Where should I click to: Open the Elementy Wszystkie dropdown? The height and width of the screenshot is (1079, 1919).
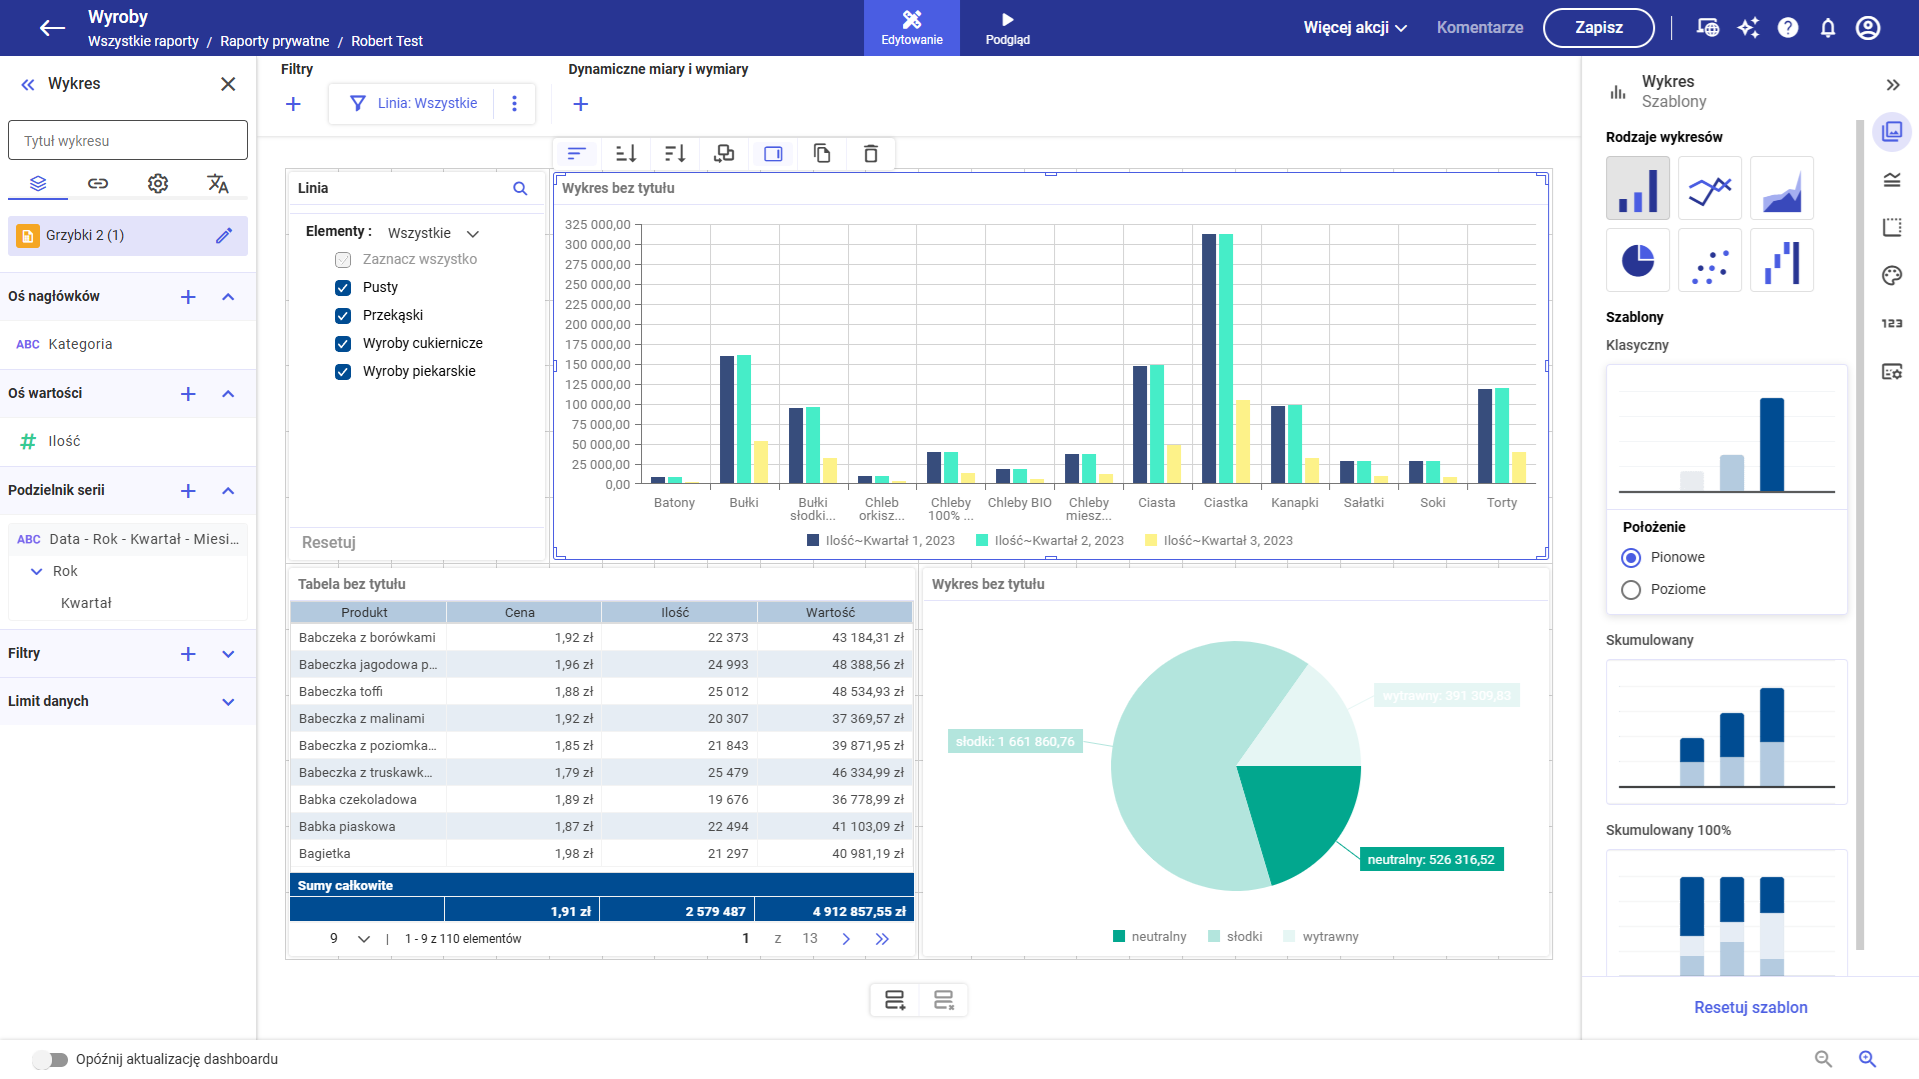pyautogui.click(x=433, y=233)
